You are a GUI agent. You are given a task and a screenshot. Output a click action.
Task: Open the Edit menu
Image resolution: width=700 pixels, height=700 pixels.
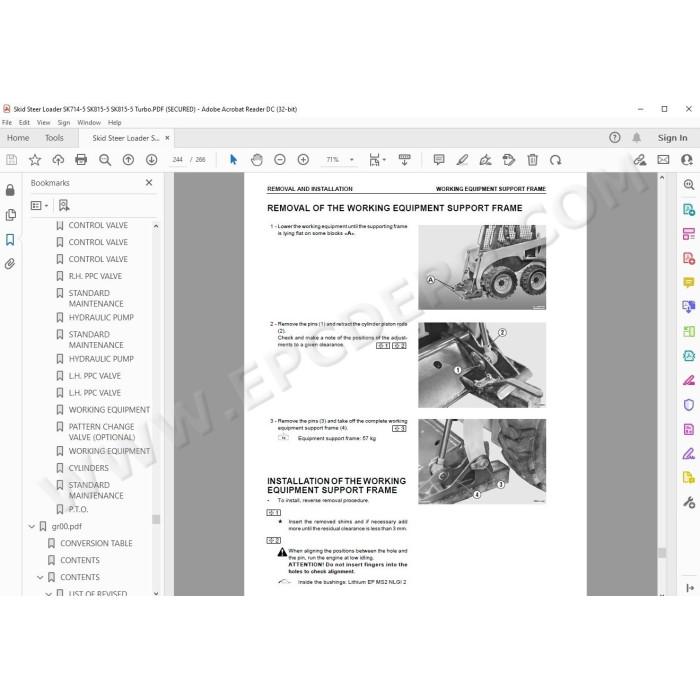click(24, 122)
